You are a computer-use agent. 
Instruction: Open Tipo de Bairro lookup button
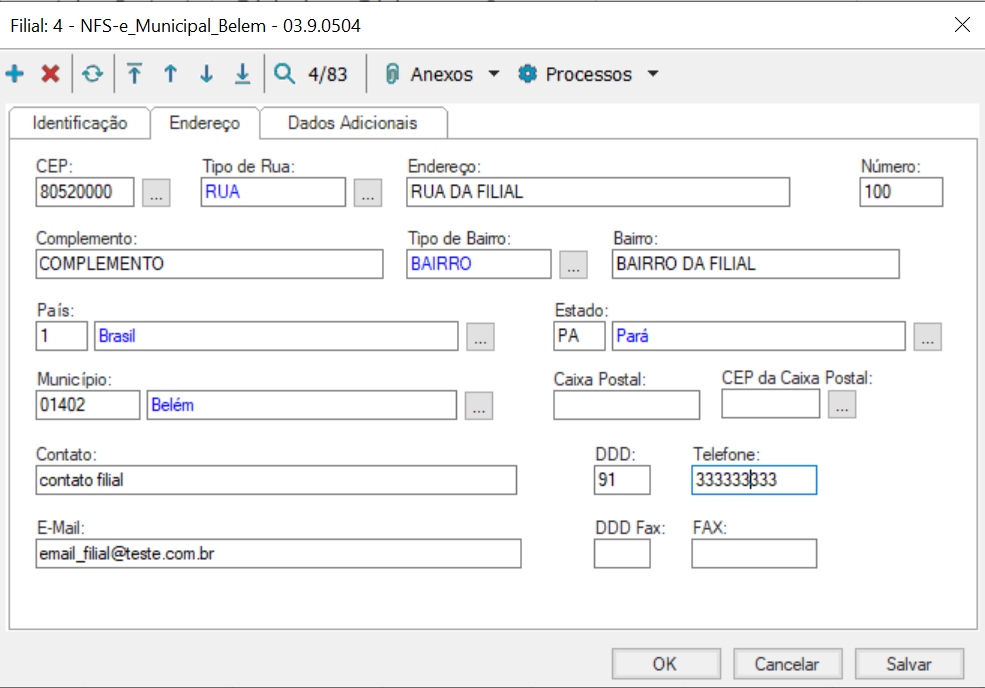[574, 265]
